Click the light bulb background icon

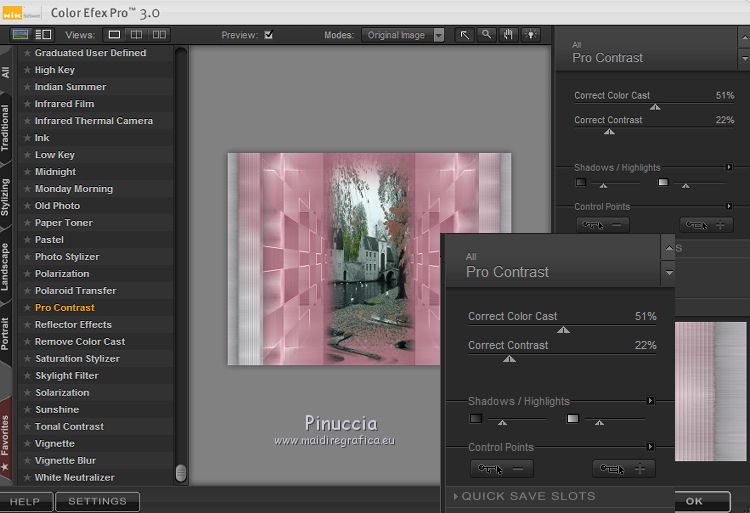click(530, 35)
